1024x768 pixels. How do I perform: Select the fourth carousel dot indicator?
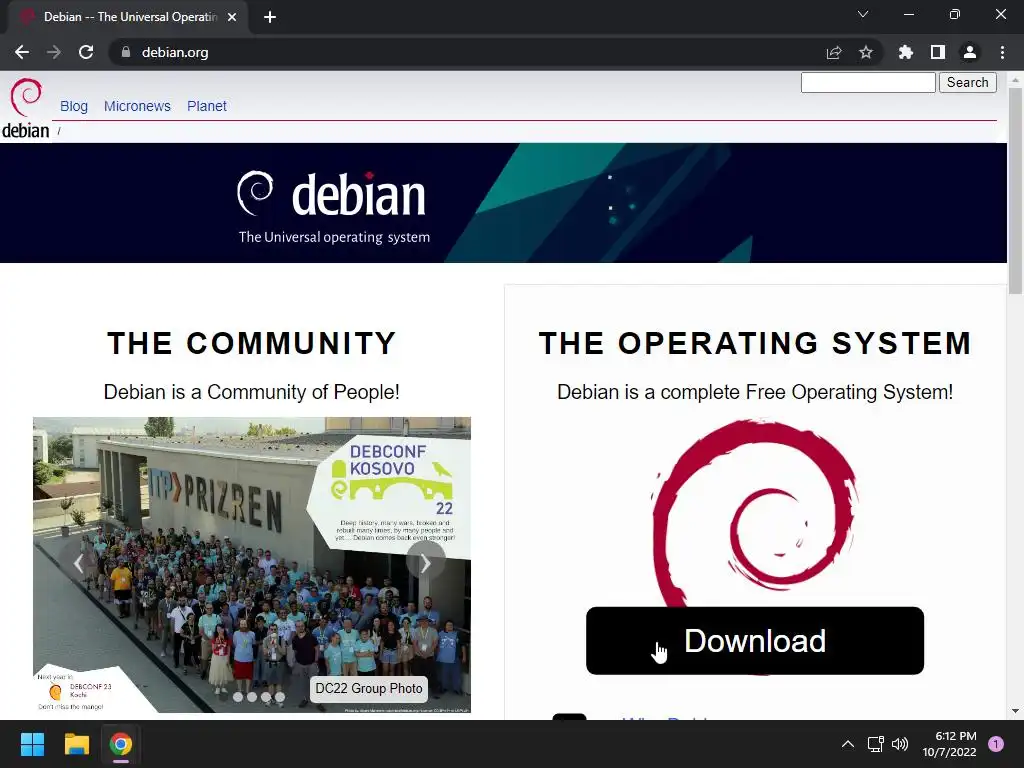(x=280, y=697)
